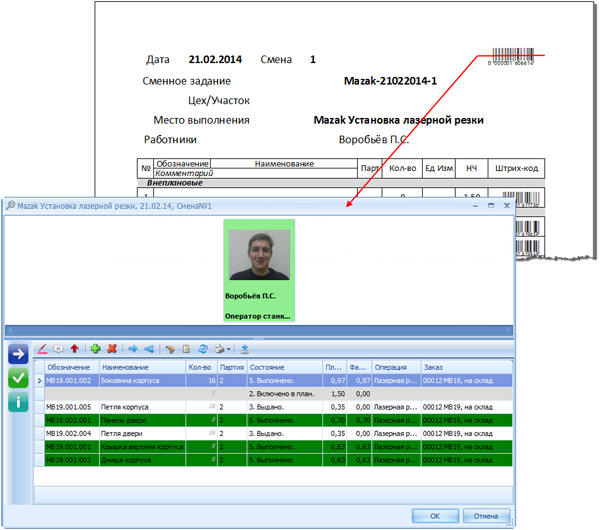This screenshot has height=530, width=600.
Task: Click the Крышка верхняя корпуса cell
Action: point(142,447)
